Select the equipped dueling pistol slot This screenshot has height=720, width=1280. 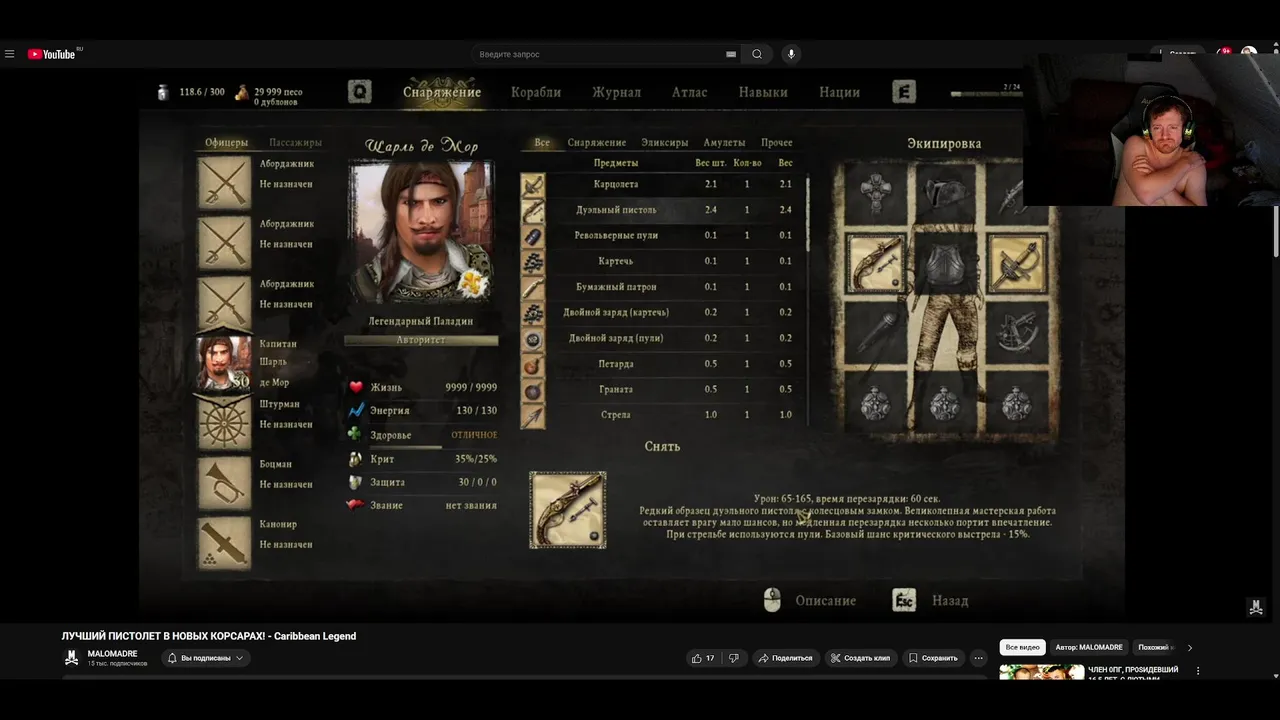[875, 263]
